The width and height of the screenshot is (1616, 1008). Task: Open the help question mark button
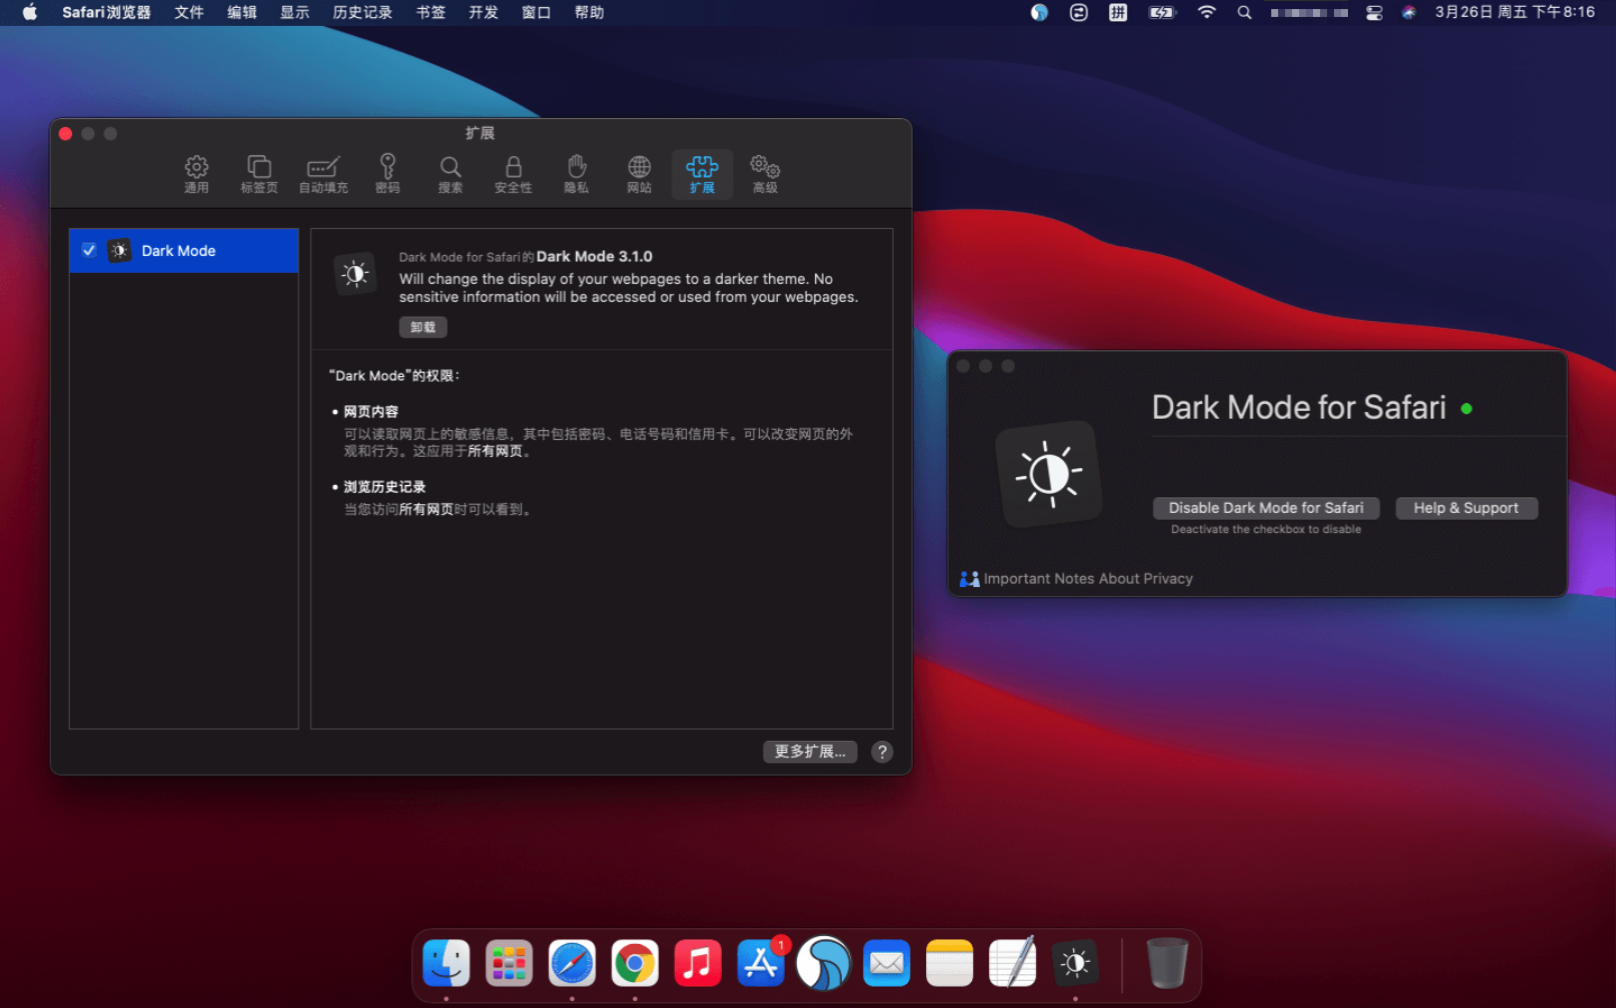[882, 752]
